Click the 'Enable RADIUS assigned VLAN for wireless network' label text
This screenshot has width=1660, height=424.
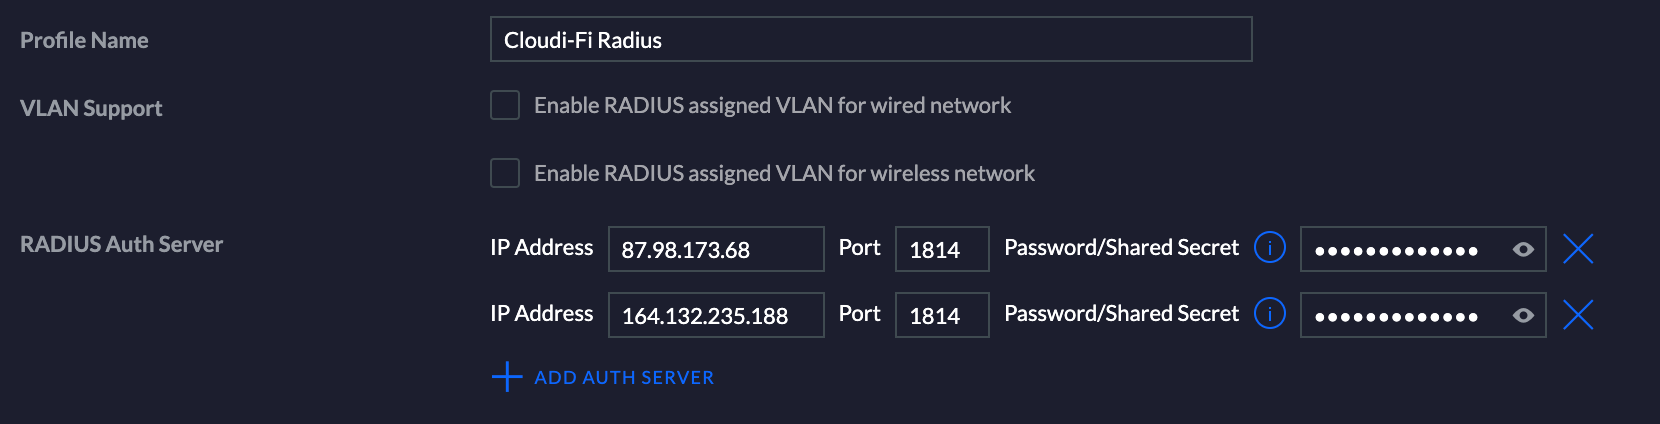point(784,173)
